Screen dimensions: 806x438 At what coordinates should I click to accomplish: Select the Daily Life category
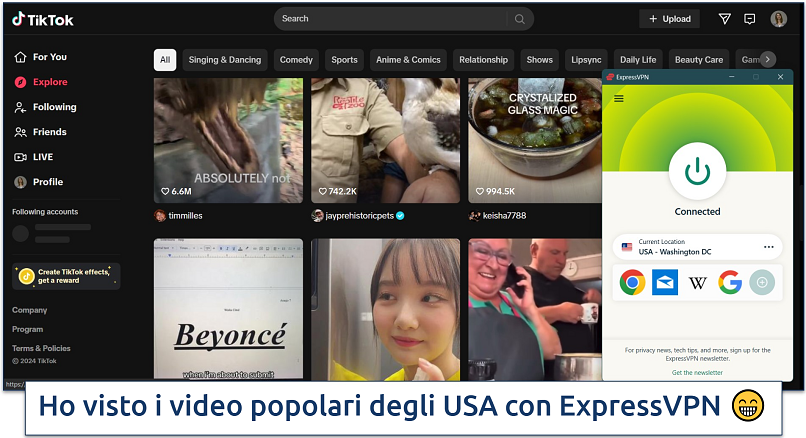(x=638, y=60)
